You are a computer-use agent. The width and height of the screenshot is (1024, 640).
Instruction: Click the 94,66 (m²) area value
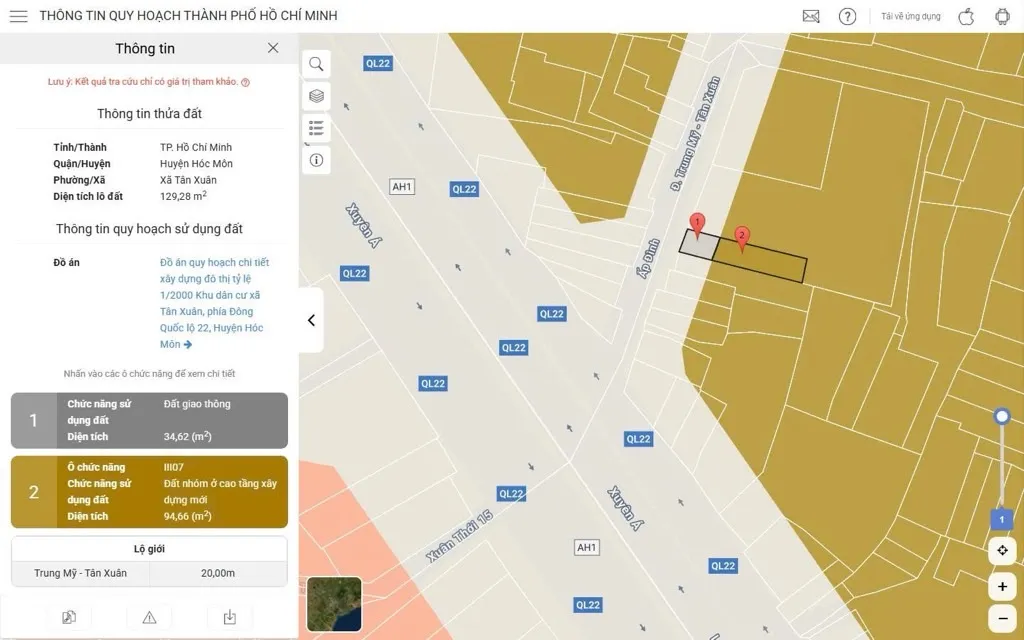click(187, 516)
